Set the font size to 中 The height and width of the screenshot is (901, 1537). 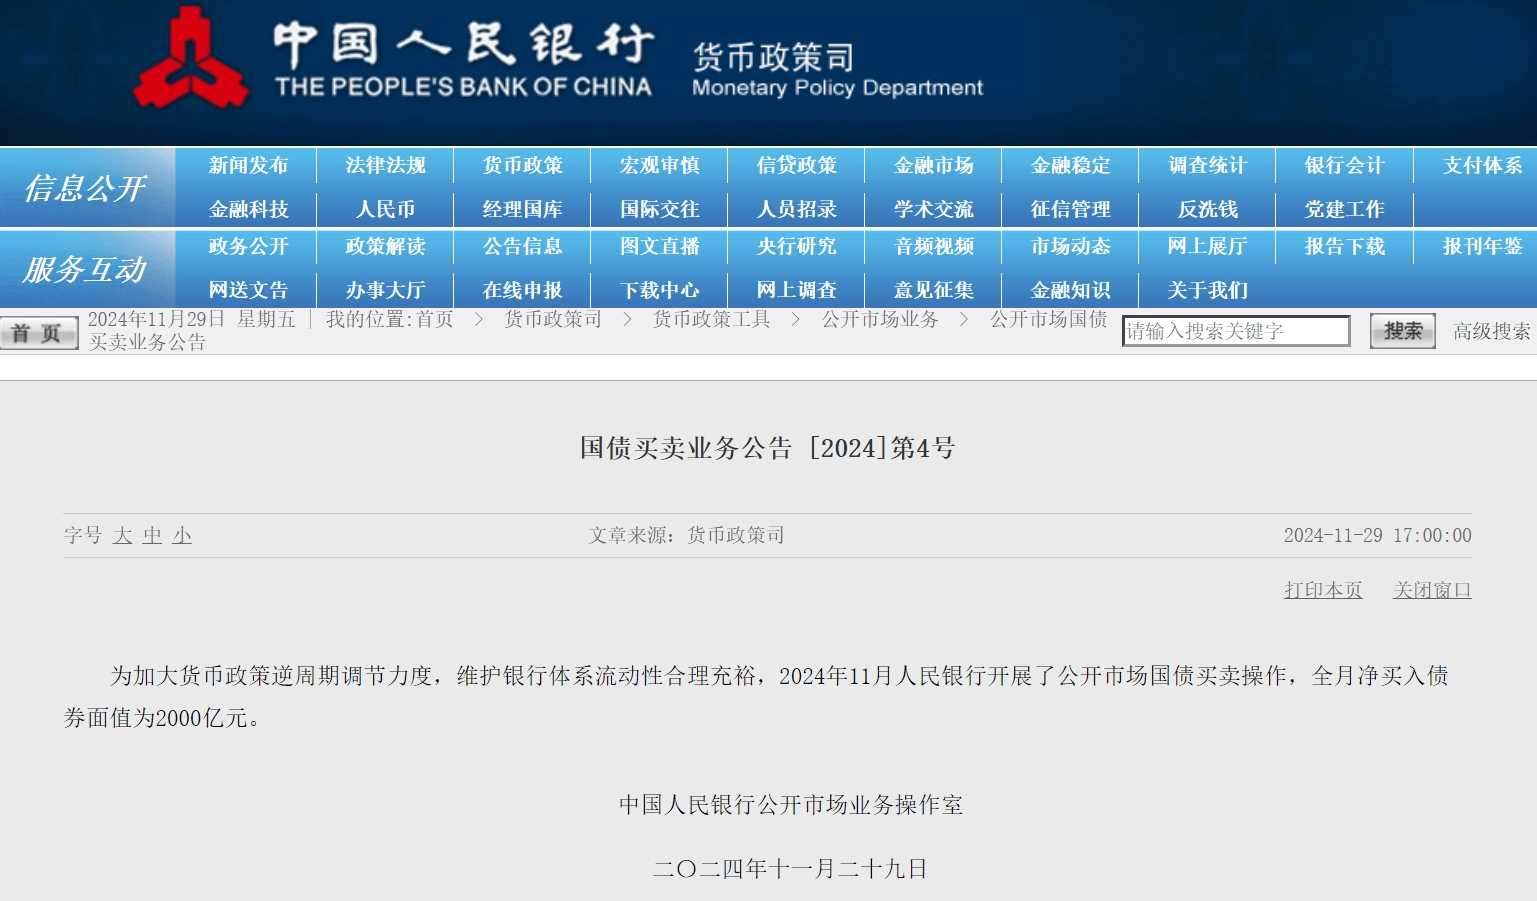coord(152,536)
